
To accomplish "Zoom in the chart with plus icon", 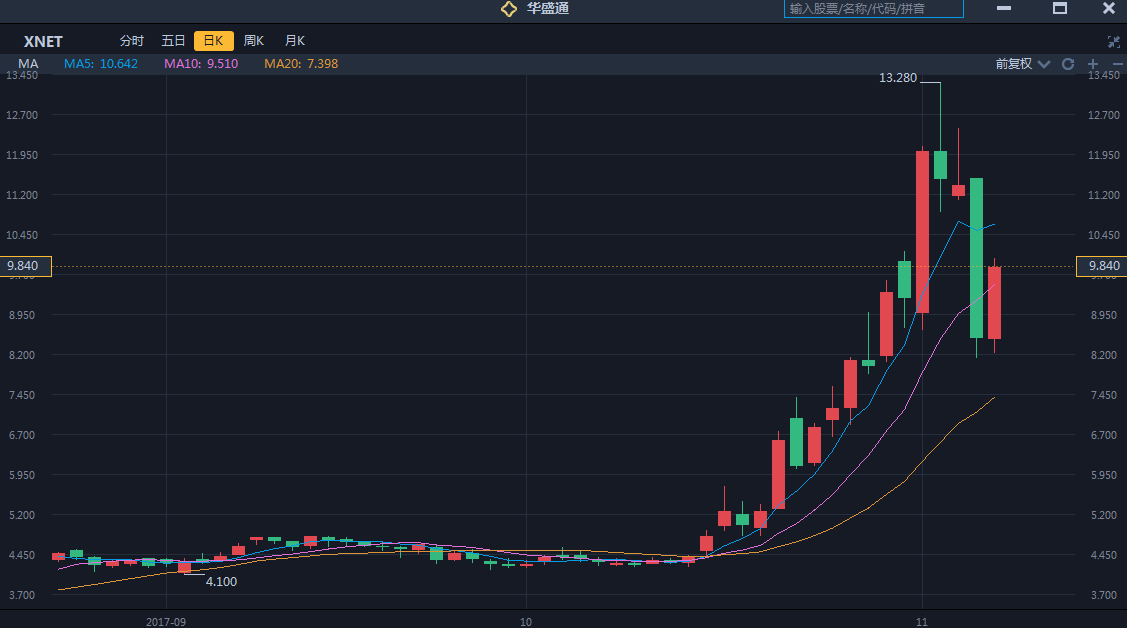I will coord(1092,64).
